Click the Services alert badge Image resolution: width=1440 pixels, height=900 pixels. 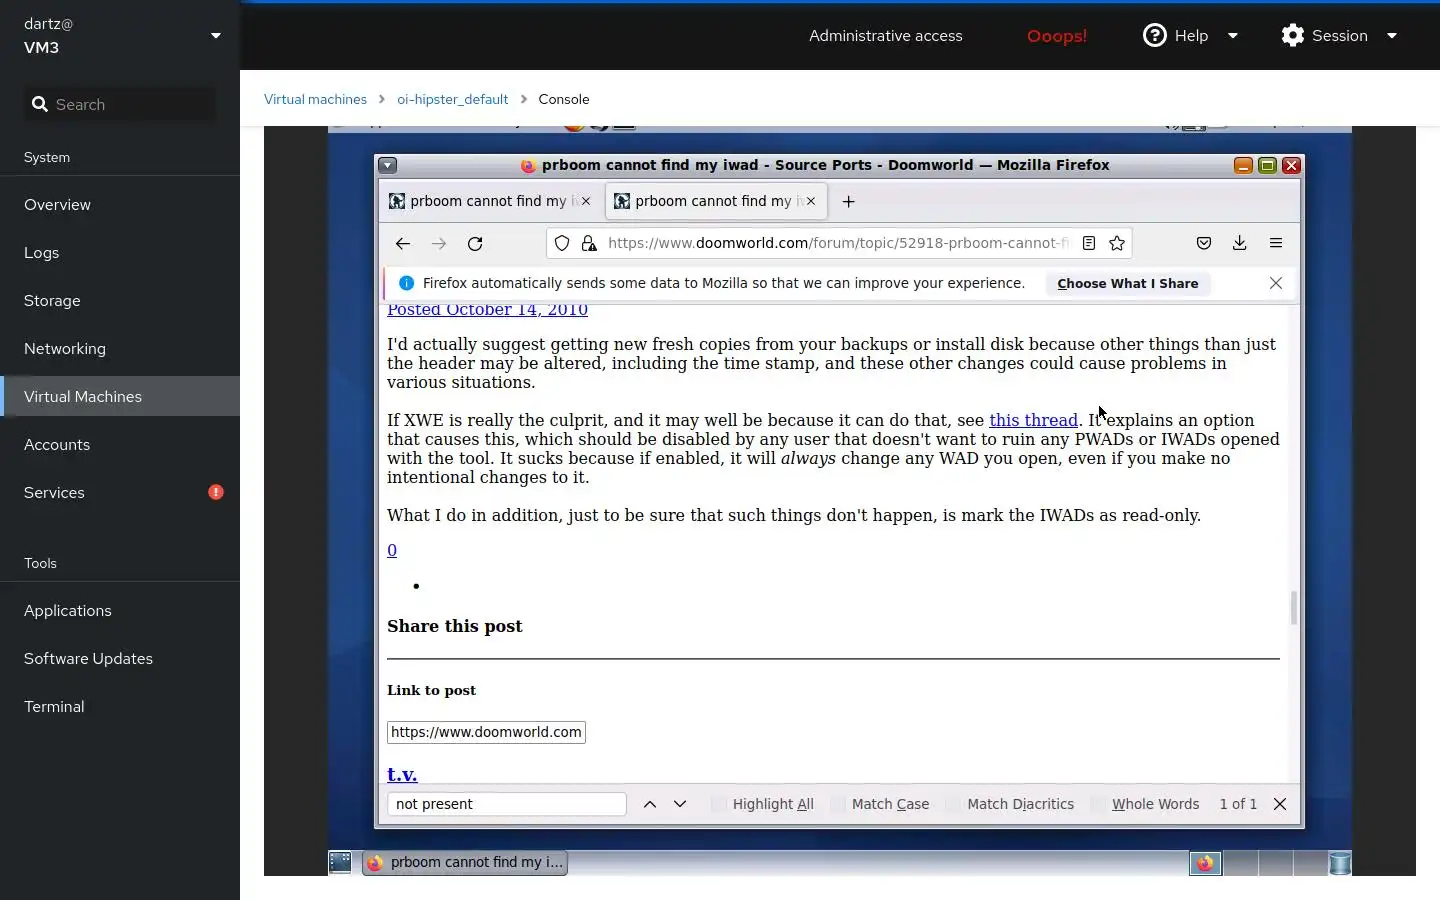click(216, 492)
